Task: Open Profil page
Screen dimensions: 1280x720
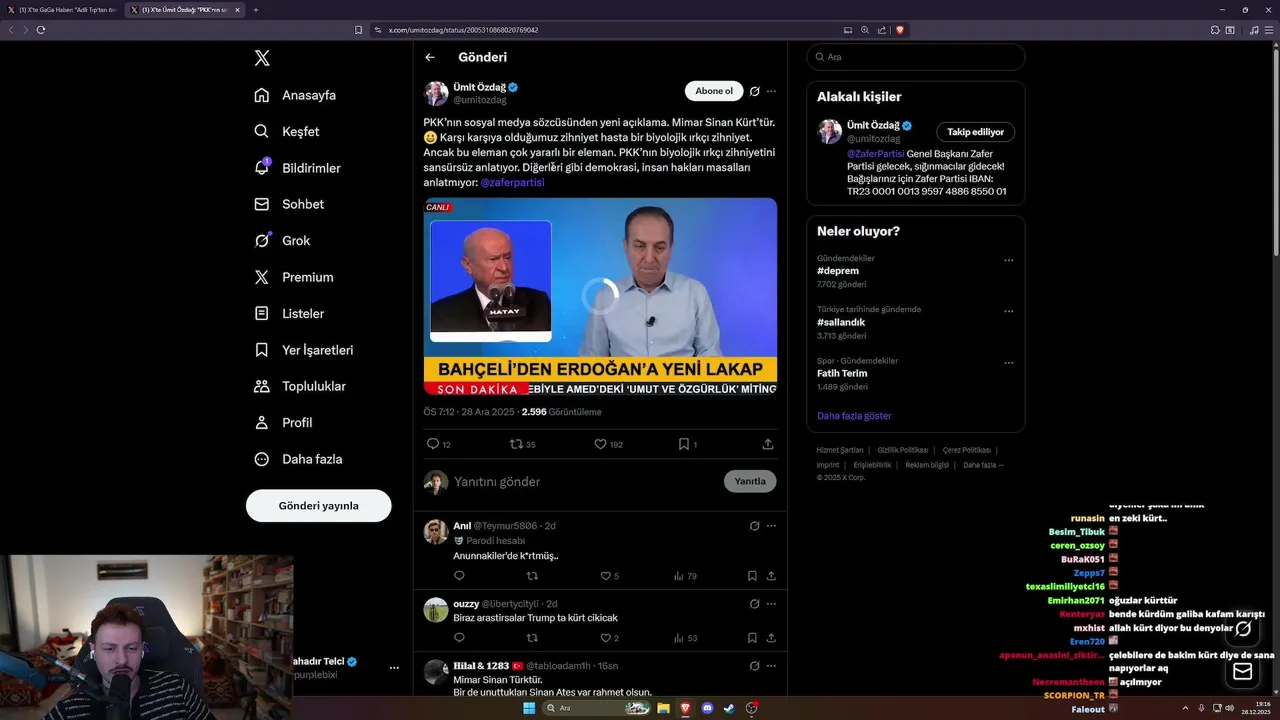Action: [283, 422]
